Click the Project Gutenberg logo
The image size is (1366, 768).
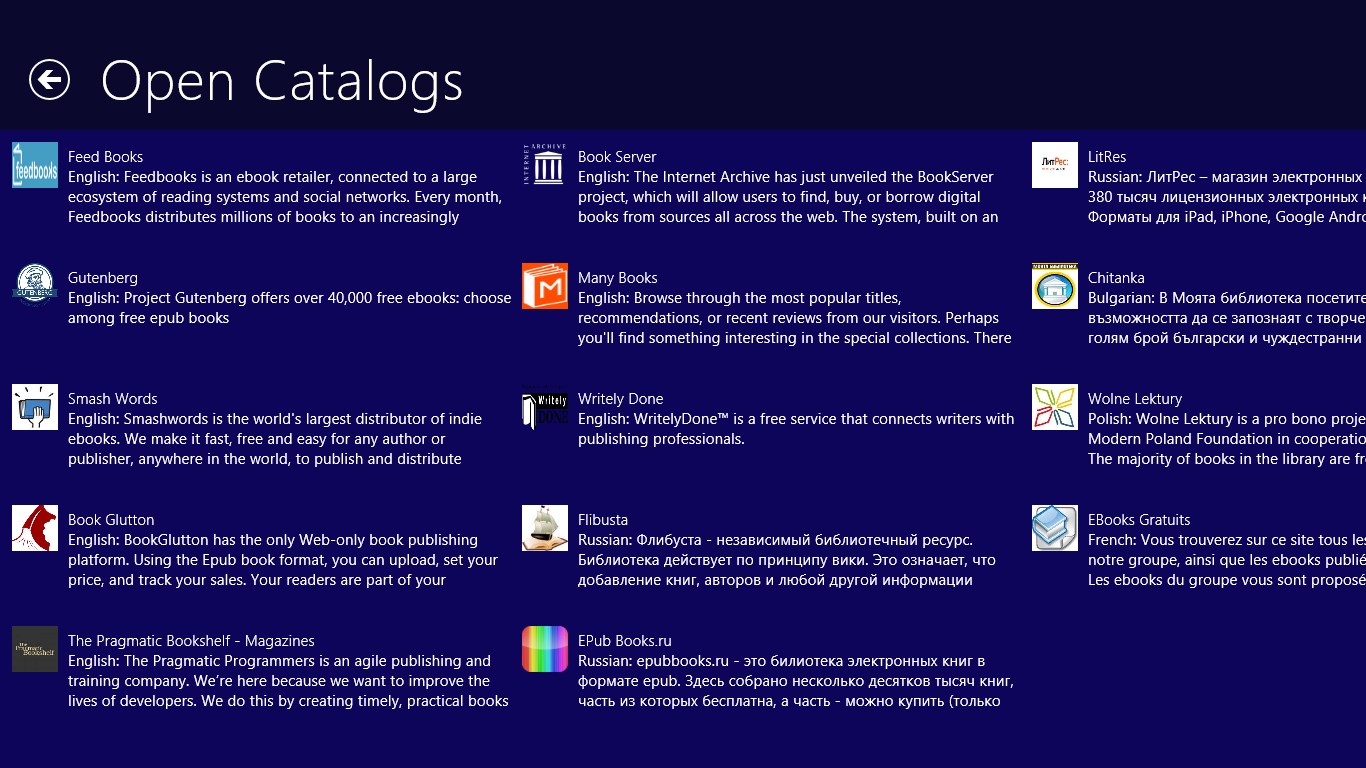pyautogui.click(x=35, y=285)
